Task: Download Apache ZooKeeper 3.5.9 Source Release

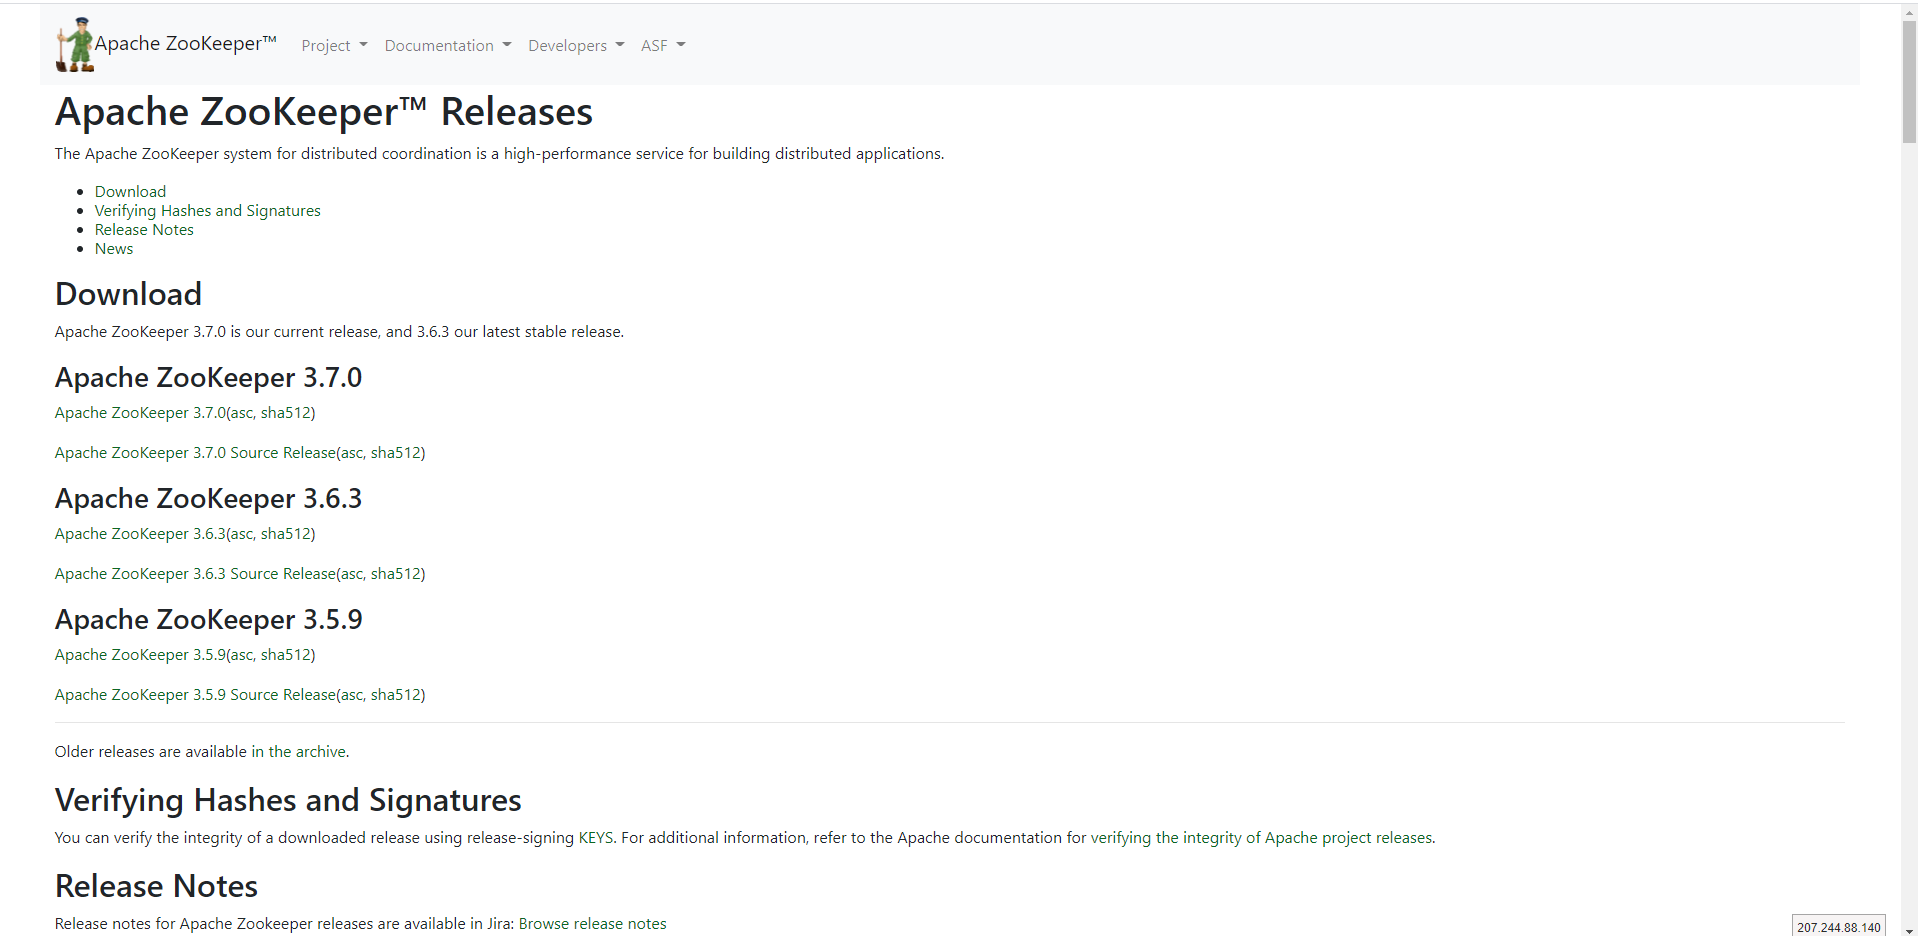Action: (195, 694)
